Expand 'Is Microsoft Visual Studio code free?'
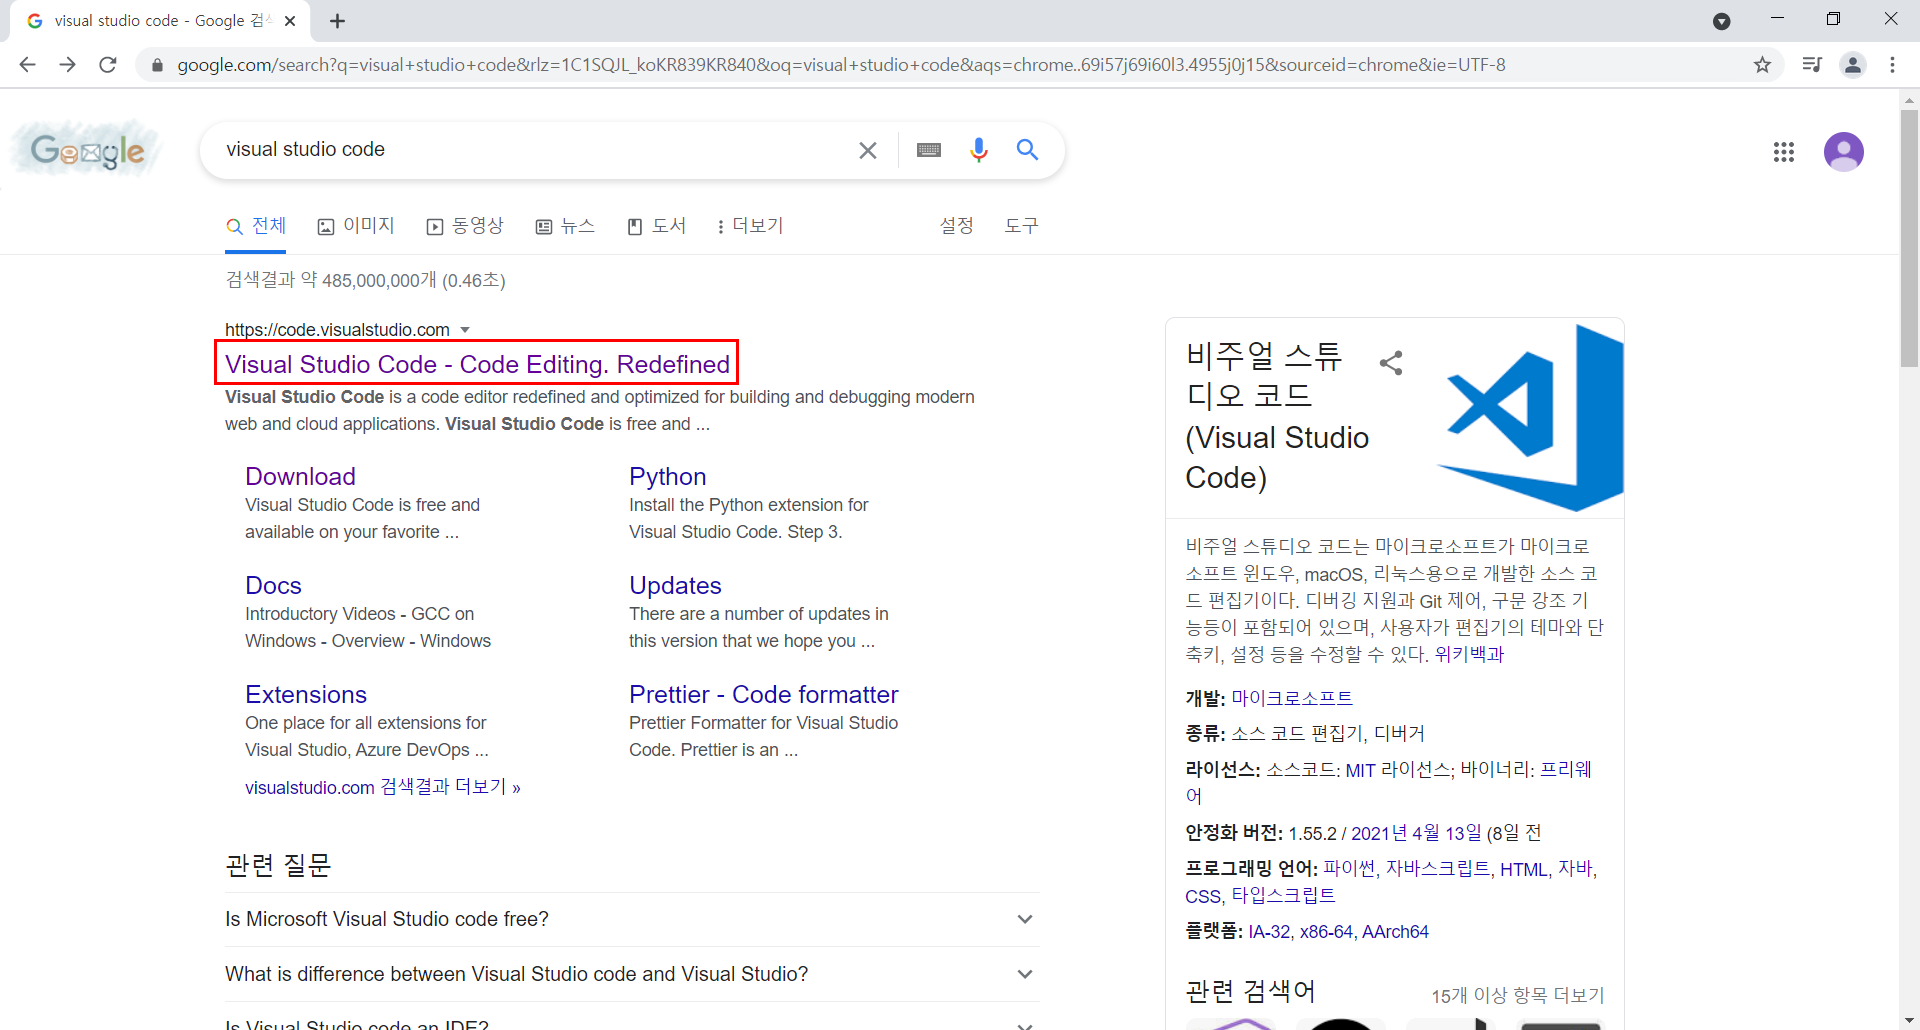The width and height of the screenshot is (1920, 1030). pyautogui.click(x=632, y=919)
